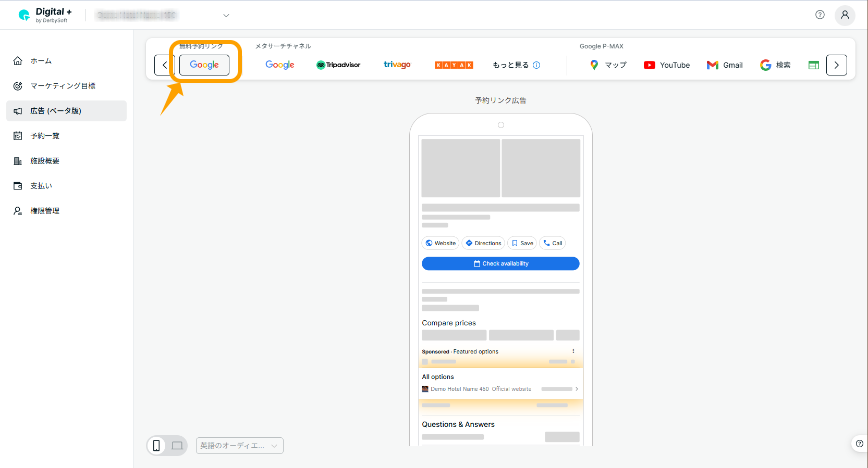868x468 pixels.
Task: Click the Google P-MAX group label
Action: tap(601, 47)
